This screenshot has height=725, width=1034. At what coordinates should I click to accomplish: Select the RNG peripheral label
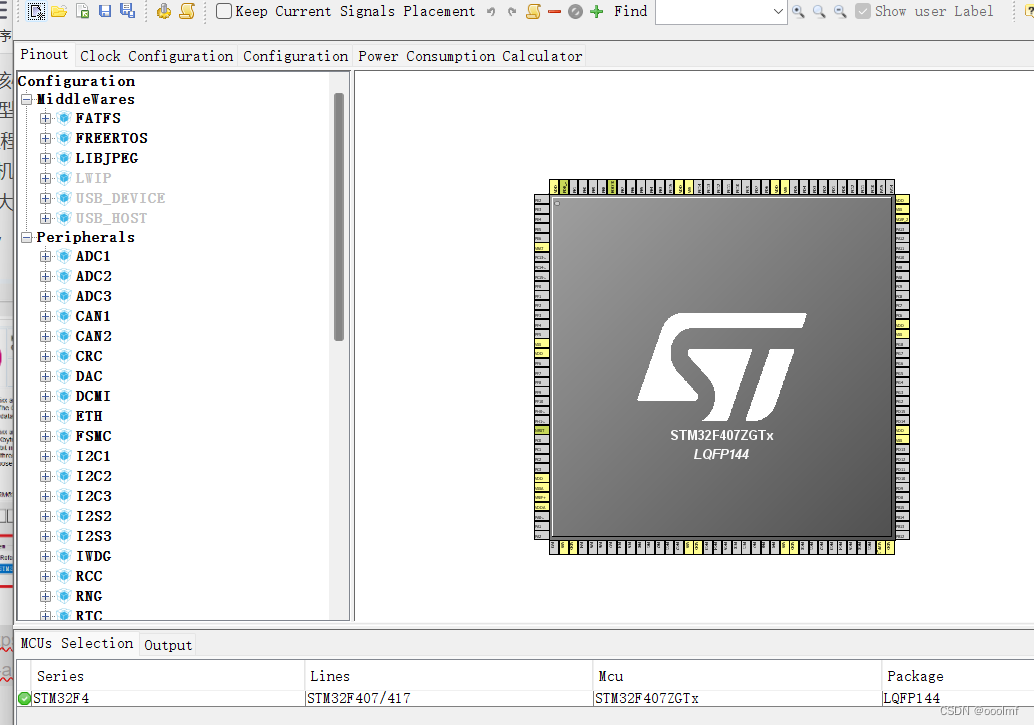coord(89,596)
